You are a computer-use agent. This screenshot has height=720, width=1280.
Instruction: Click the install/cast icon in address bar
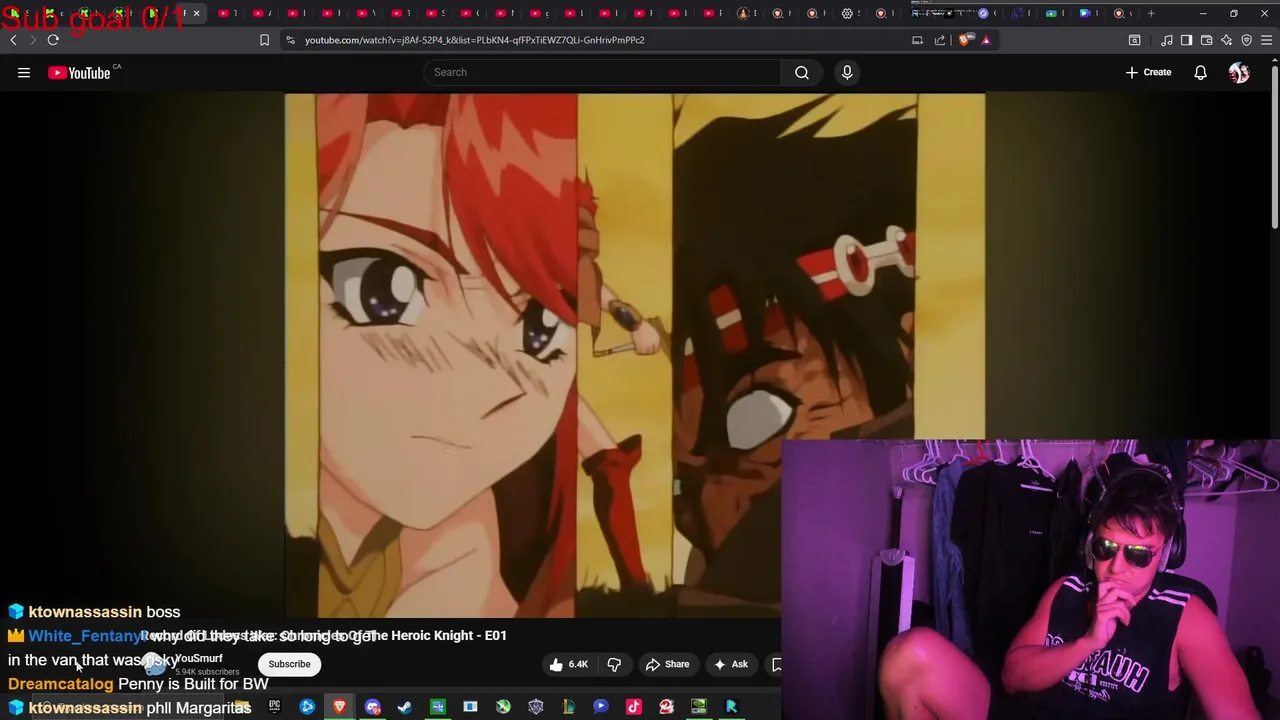click(x=917, y=40)
